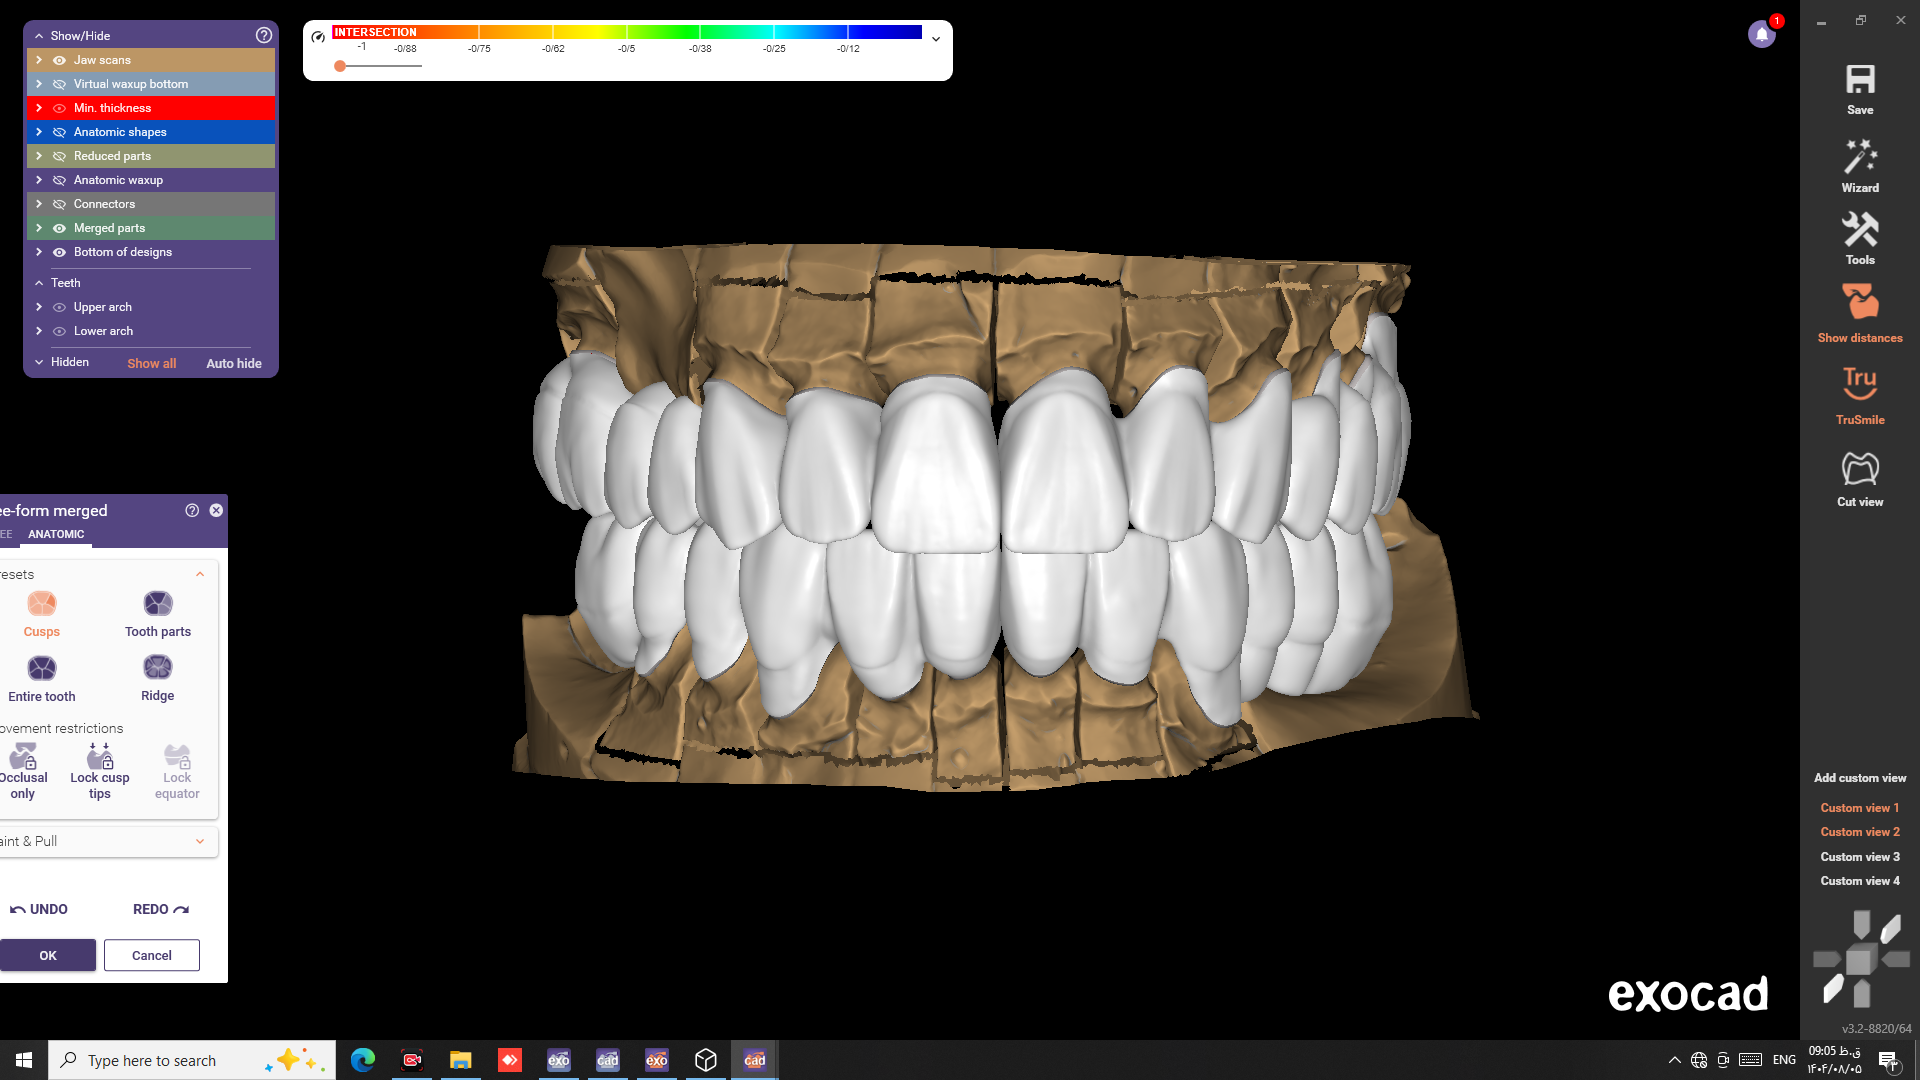This screenshot has height=1080, width=1920.
Task: Toggle visibility of Jaw scans
Action: coord(60,60)
